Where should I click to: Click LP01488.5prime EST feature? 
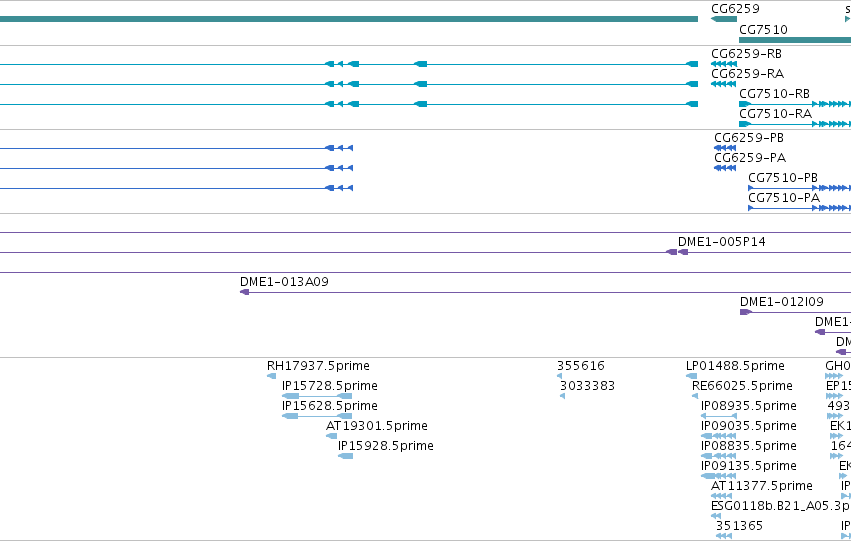[691, 375]
